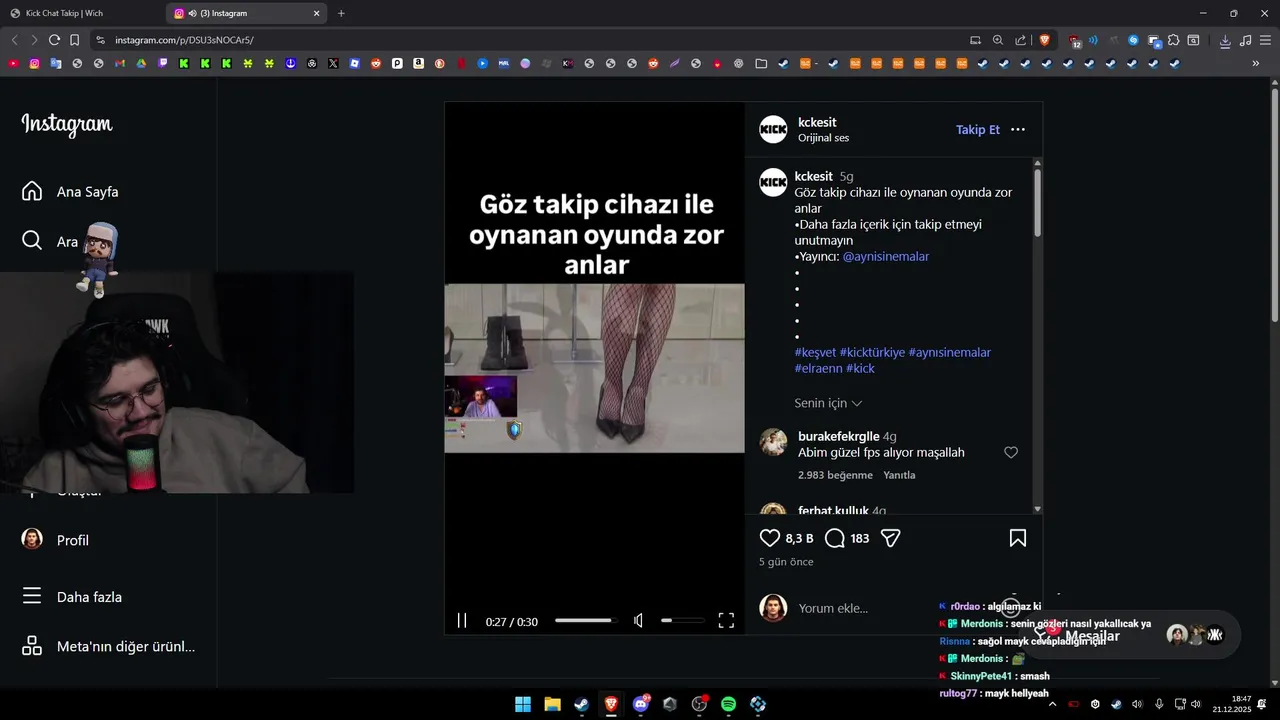Open the Shazam extension
Viewport: 1280px width, 720px height.
(1133, 40)
